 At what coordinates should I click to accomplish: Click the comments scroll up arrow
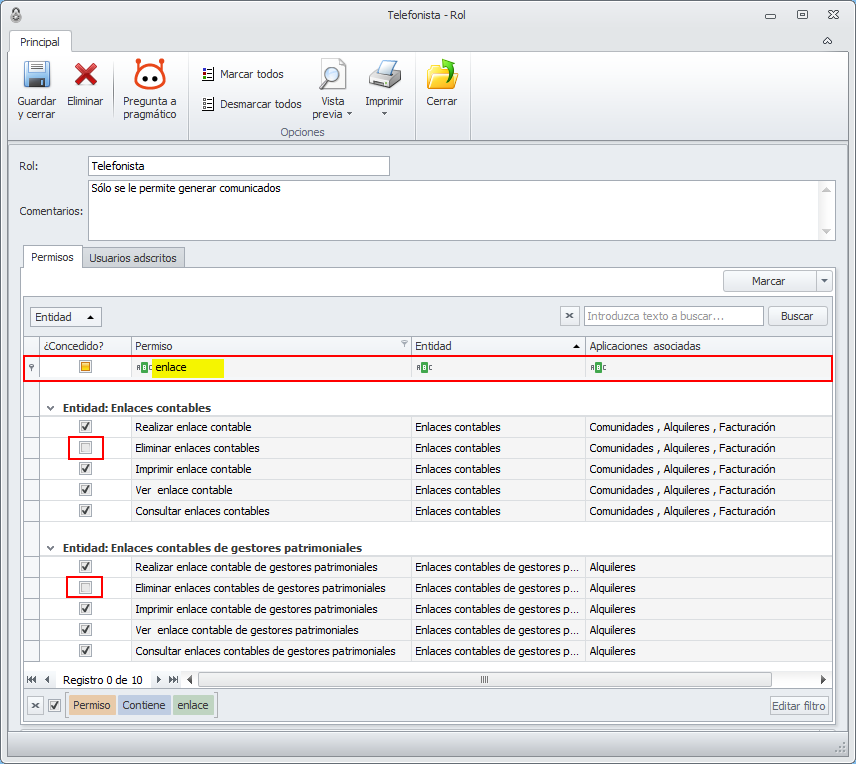point(827,189)
